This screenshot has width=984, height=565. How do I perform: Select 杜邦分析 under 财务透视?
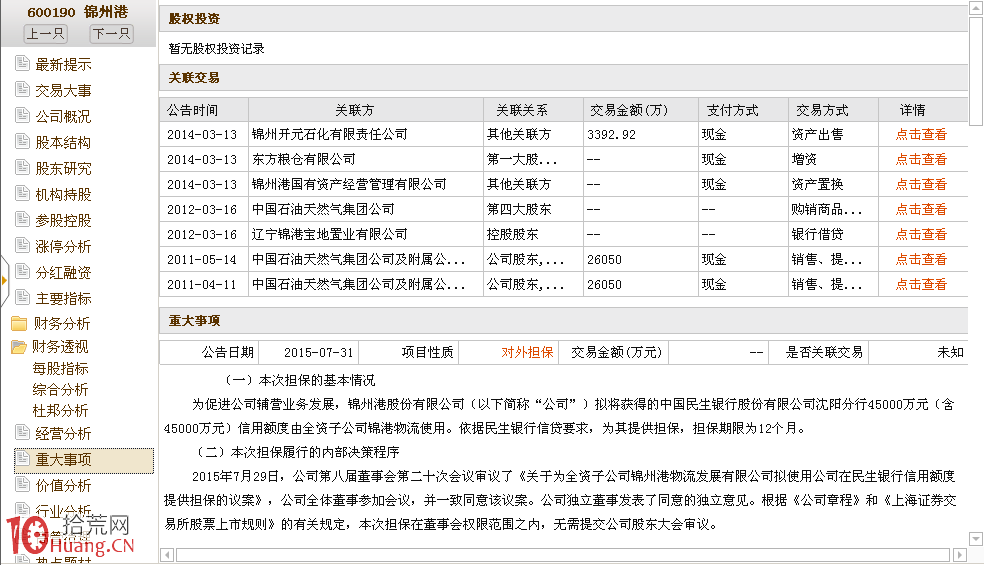point(60,411)
